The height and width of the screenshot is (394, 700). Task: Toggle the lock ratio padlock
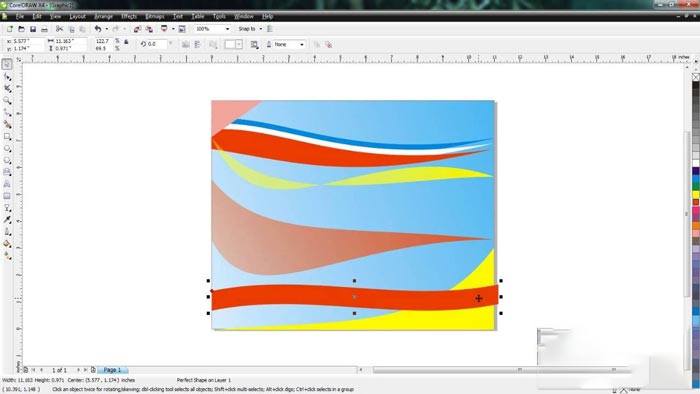[126, 41]
